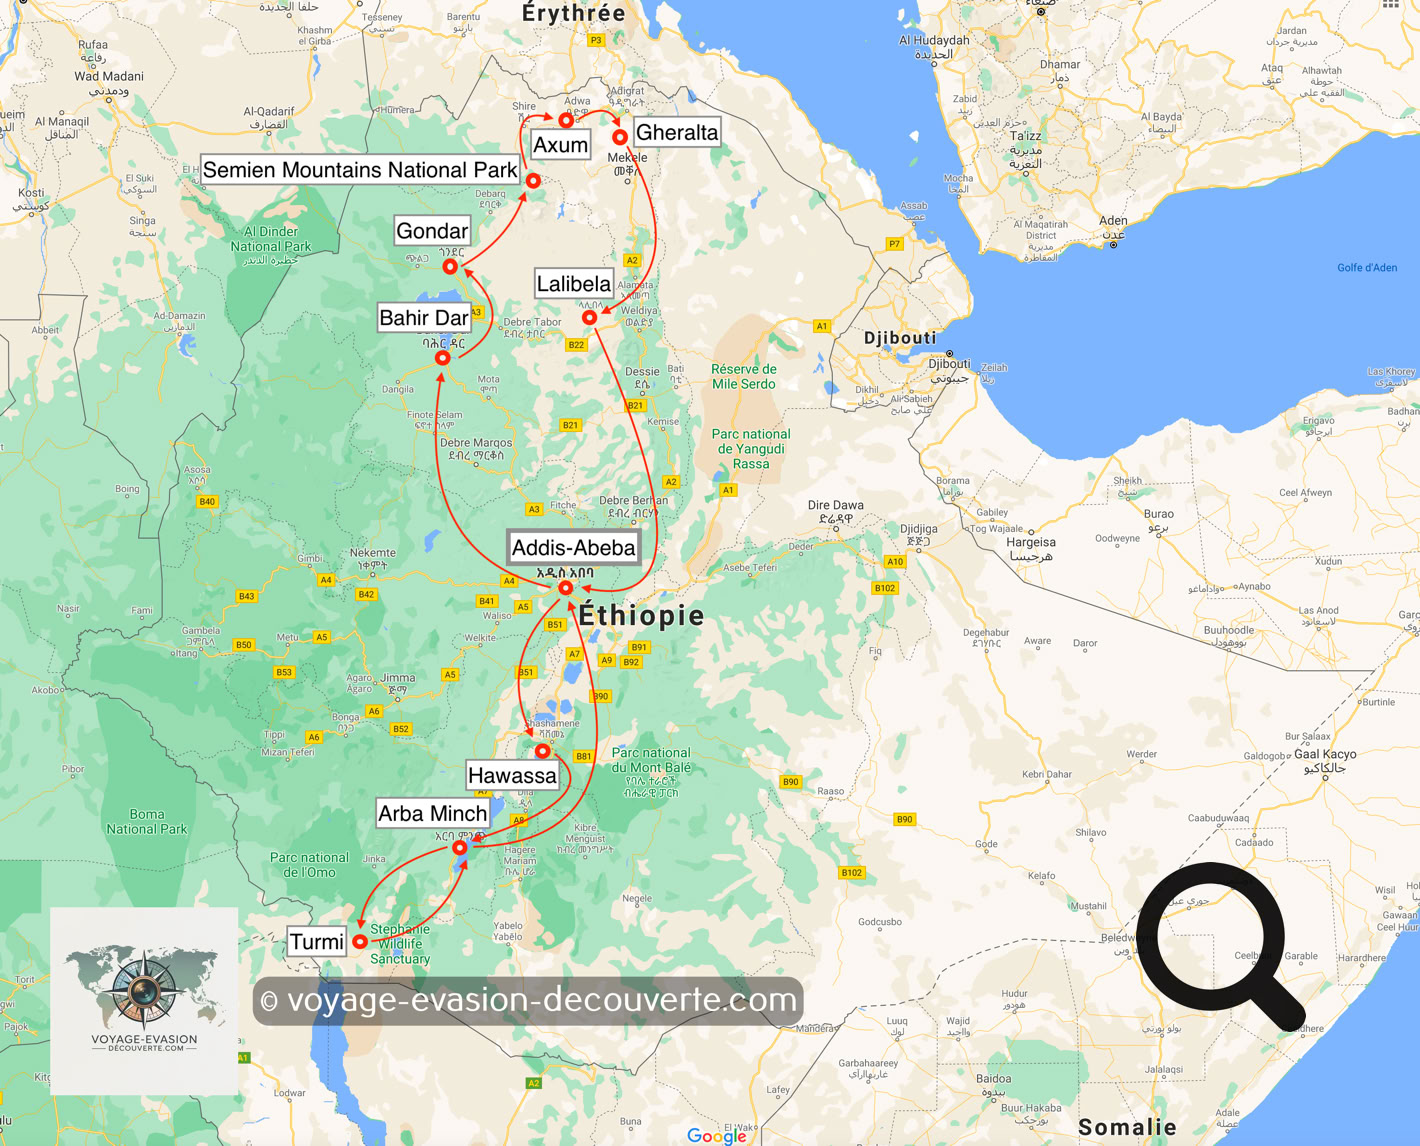Select the Turmi red location marker
1420x1146 pixels.
[x=359, y=941]
